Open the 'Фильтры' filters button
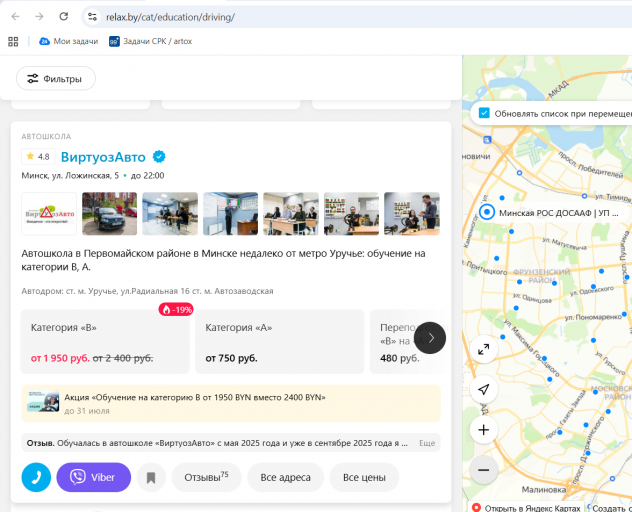 pos(56,79)
